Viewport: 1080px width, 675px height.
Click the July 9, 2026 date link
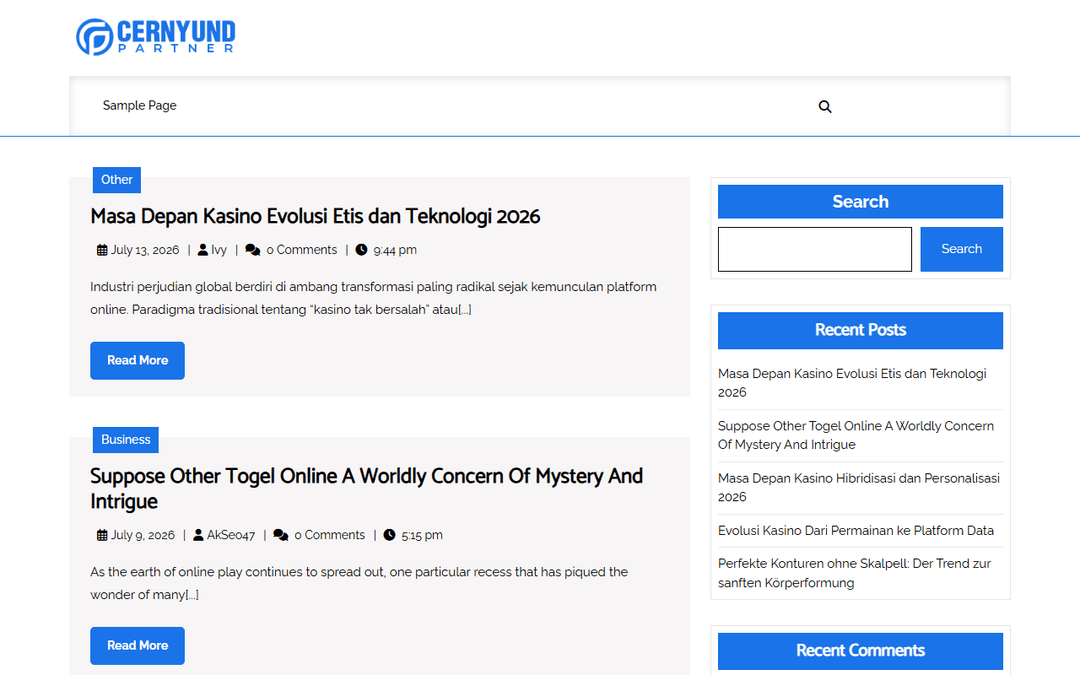point(143,535)
